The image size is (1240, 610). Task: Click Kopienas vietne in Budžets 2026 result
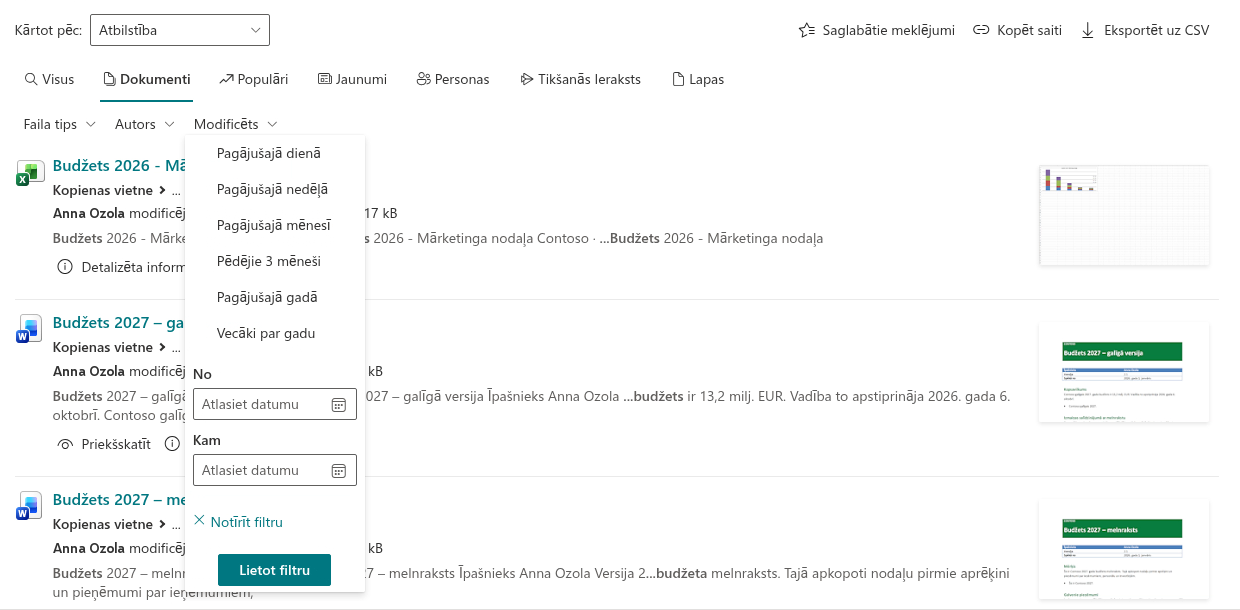(x=102, y=190)
